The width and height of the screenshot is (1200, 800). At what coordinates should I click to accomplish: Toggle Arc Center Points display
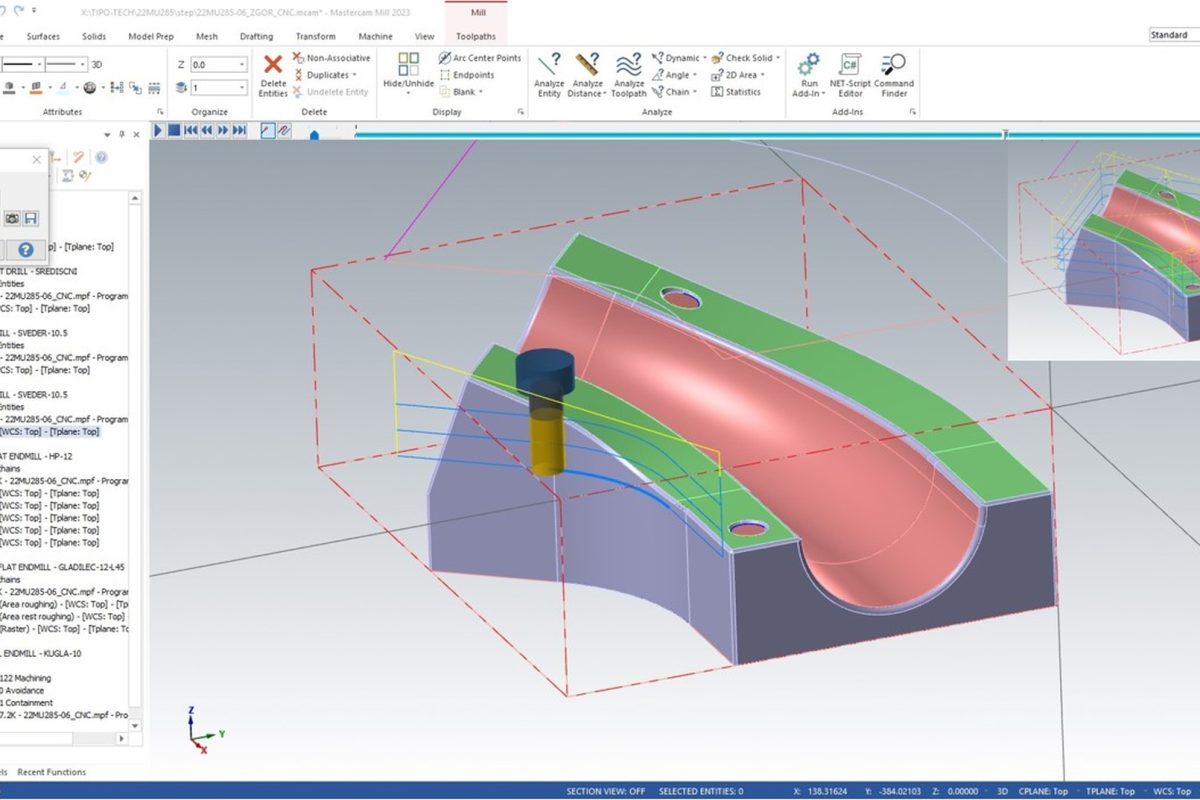(480, 58)
